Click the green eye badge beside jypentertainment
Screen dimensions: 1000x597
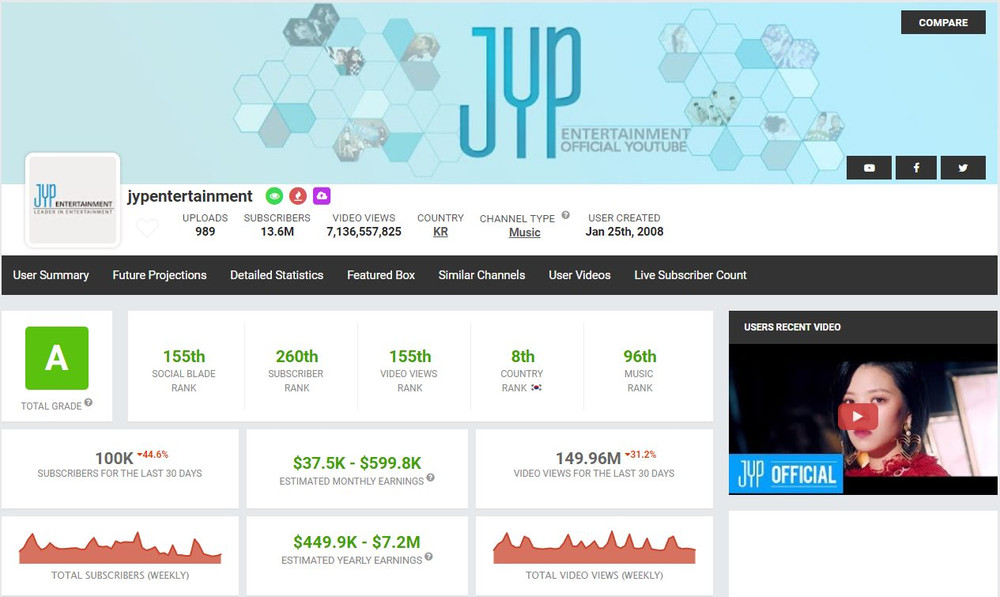[x=274, y=196]
